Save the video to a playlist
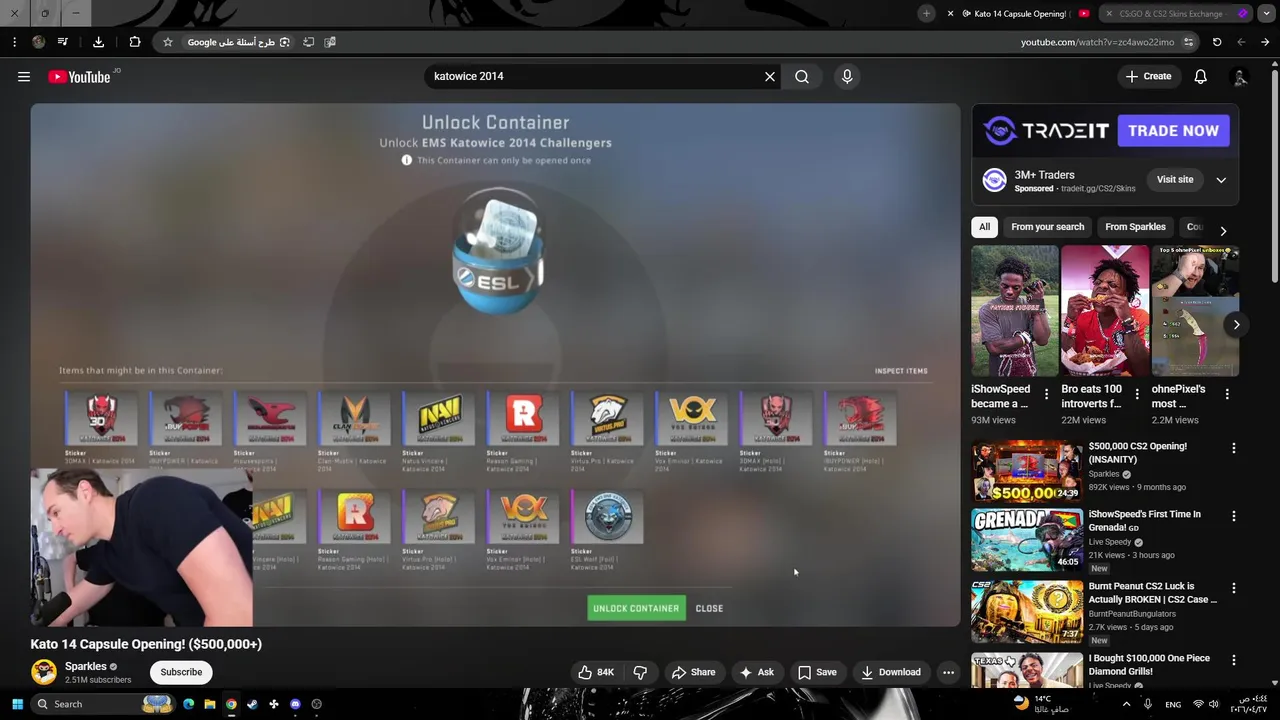Image resolution: width=1280 pixels, height=720 pixels. pyautogui.click(x=816, y=672)
